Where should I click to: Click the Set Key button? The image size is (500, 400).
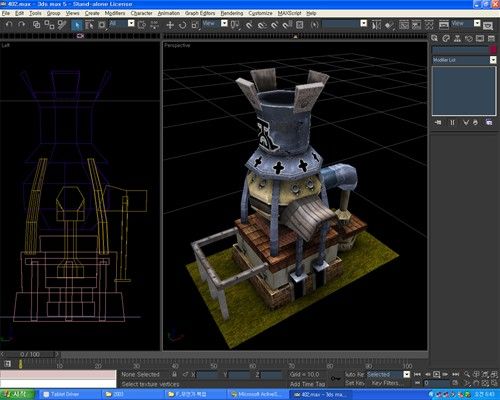point(356,383)
